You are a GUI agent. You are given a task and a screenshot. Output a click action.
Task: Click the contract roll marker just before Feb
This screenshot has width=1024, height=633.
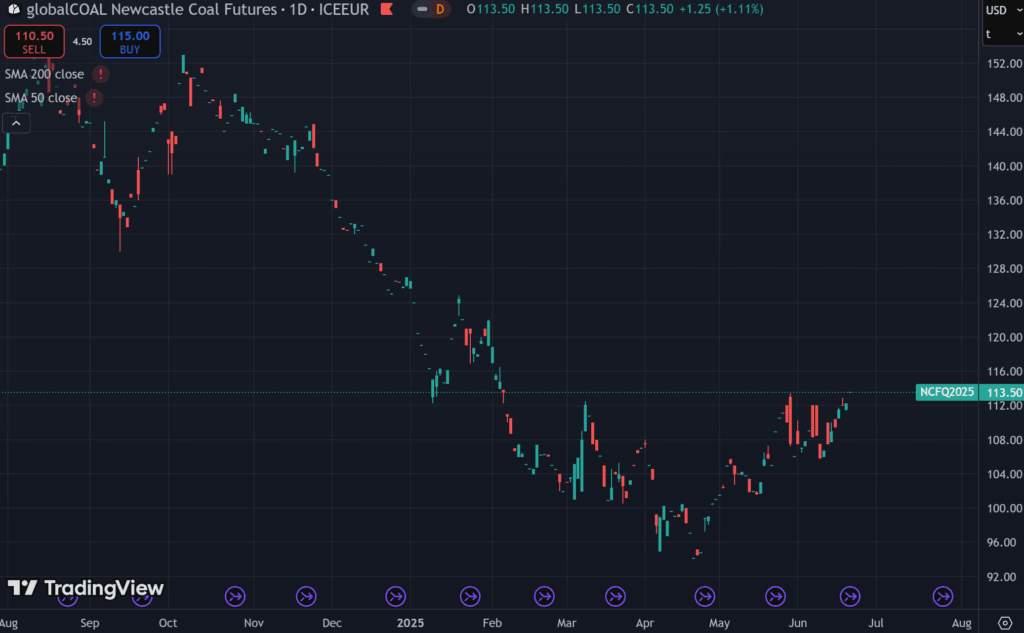(470, 596)
